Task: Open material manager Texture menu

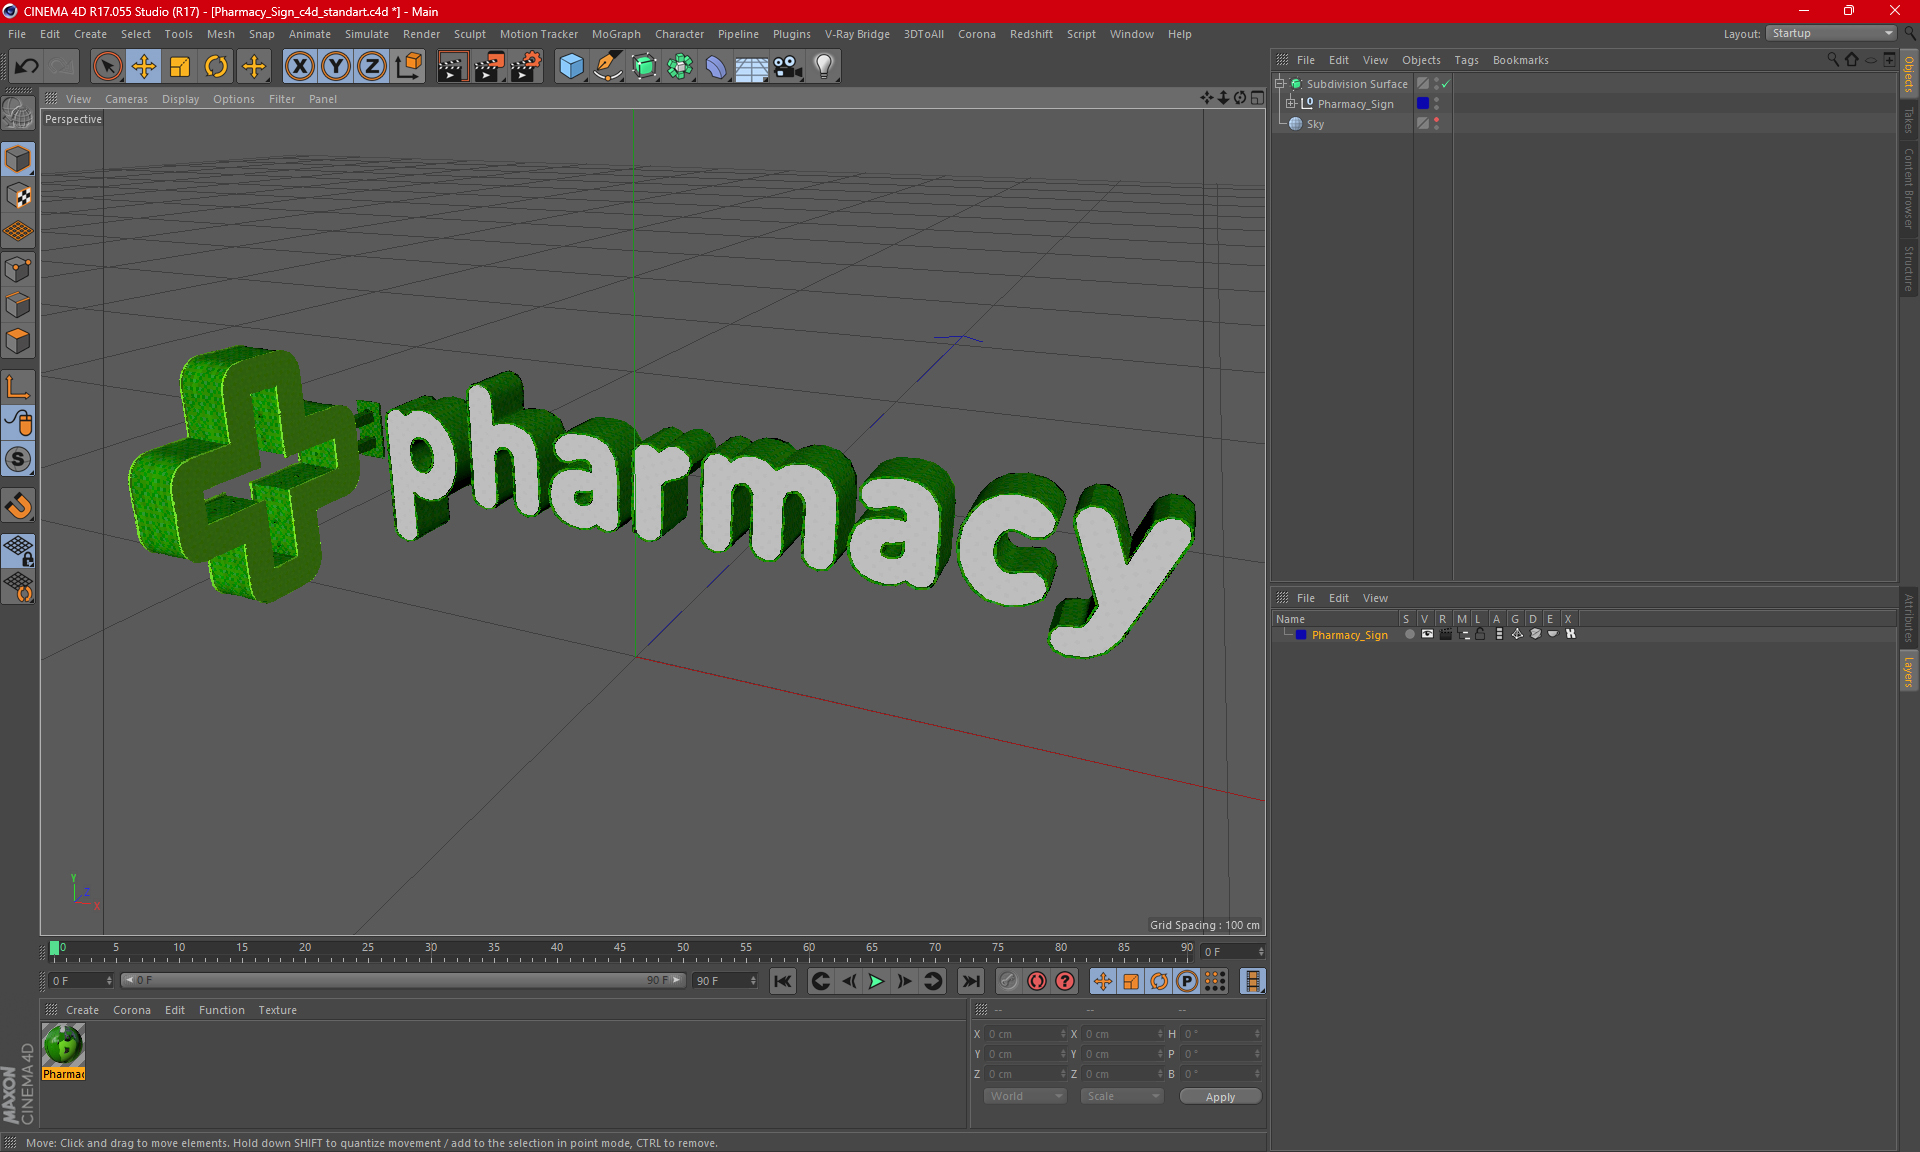Action: pyautogui.click(x=277, y=1010)
